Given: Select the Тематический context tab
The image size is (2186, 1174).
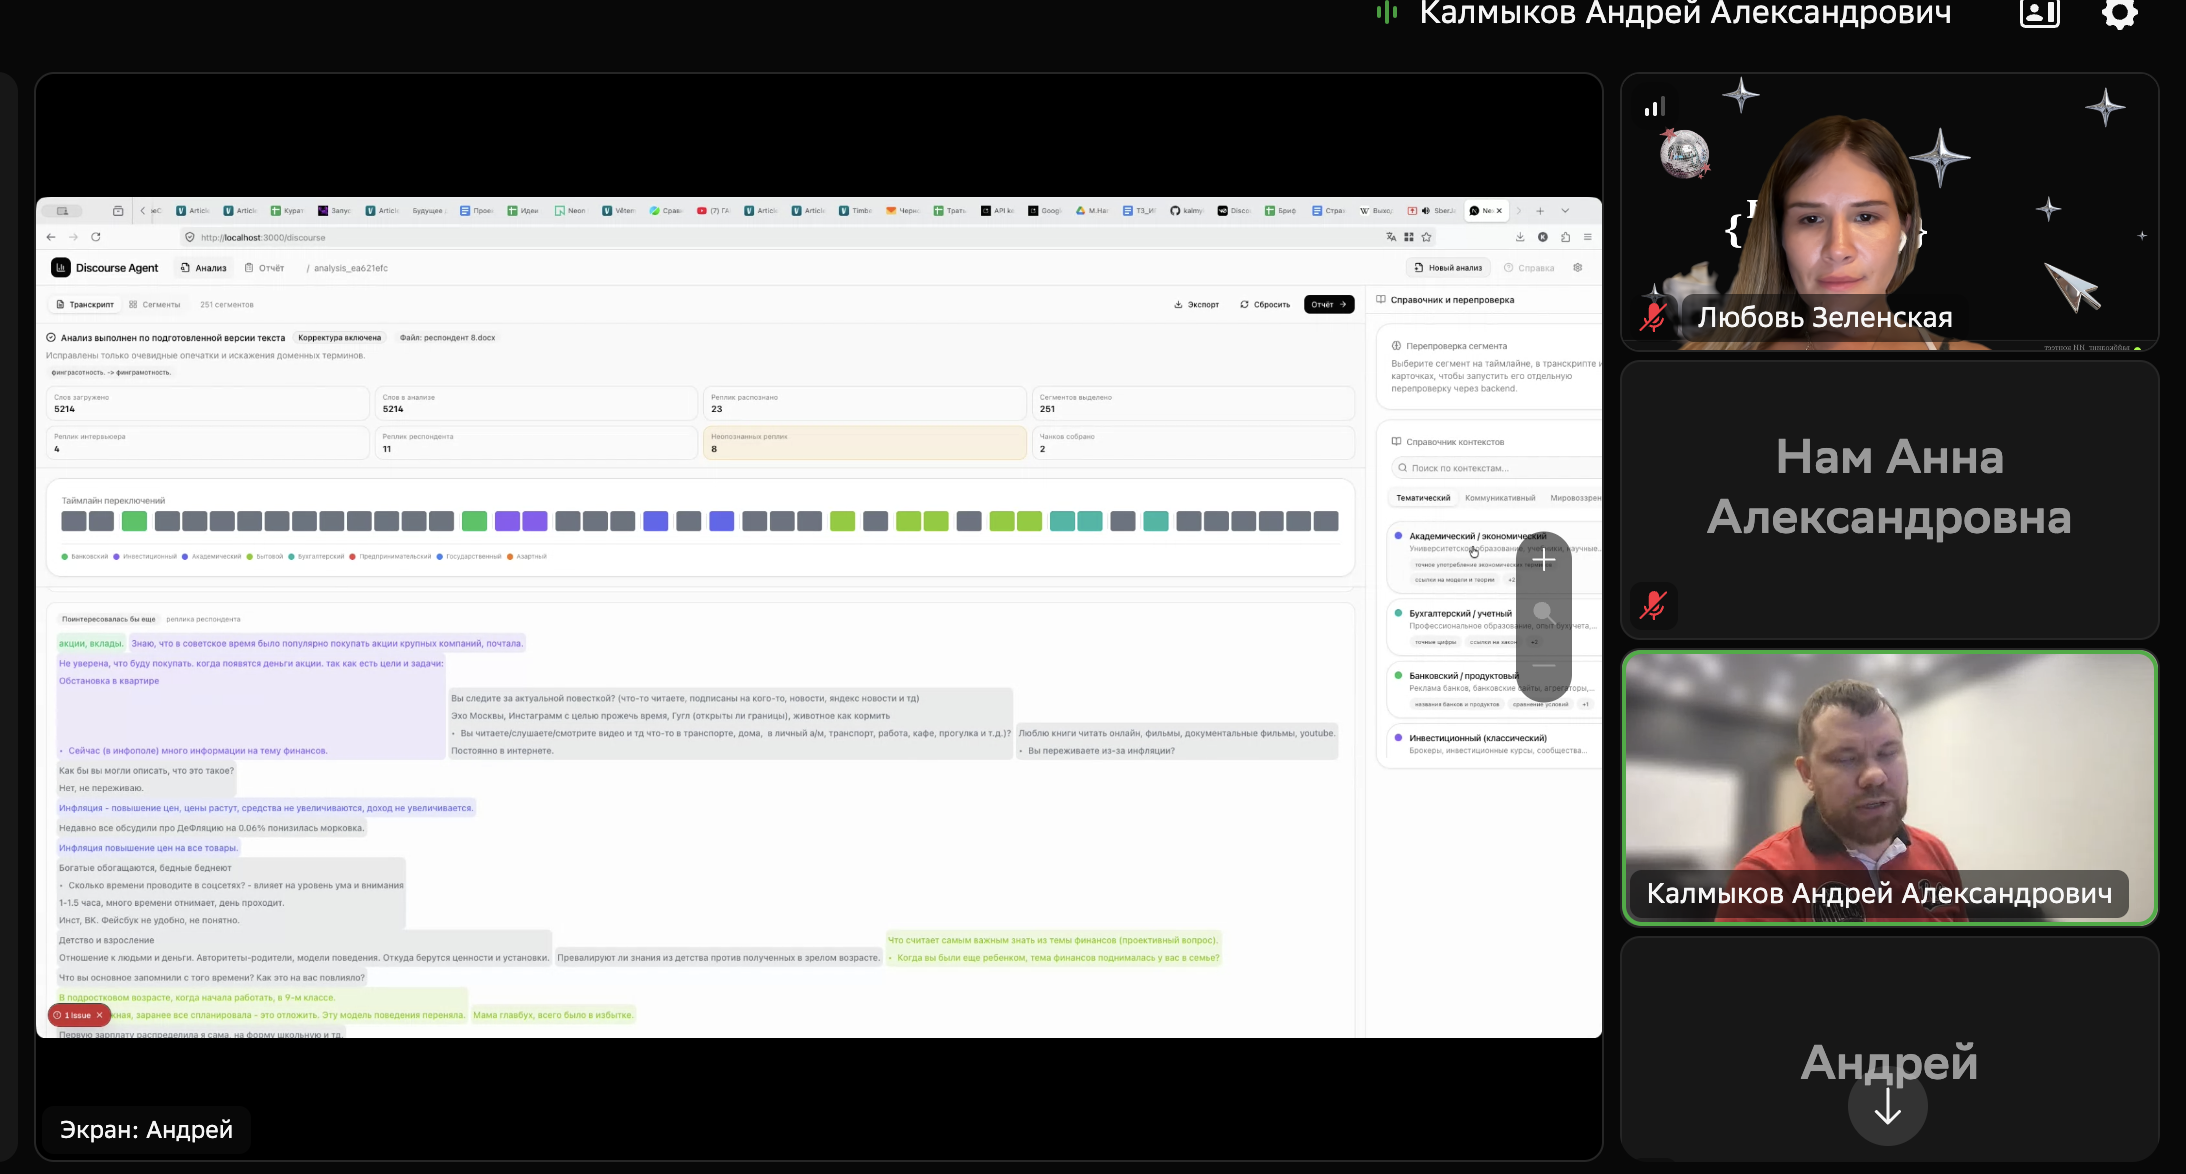Looking at the screenshot, I should (x=1422, y=498).
